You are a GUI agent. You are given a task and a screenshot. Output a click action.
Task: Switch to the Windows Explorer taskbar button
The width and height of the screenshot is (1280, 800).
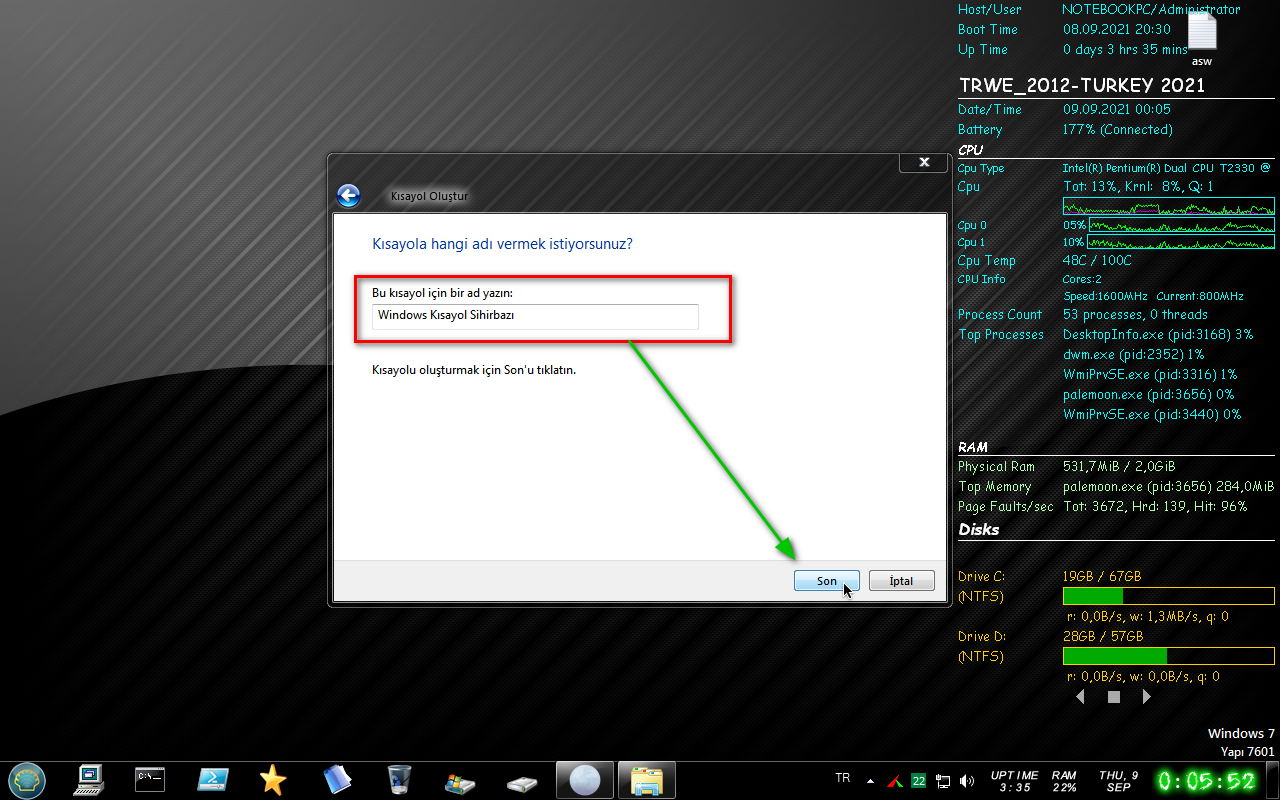pyautogui.click(x=647, y=779)
